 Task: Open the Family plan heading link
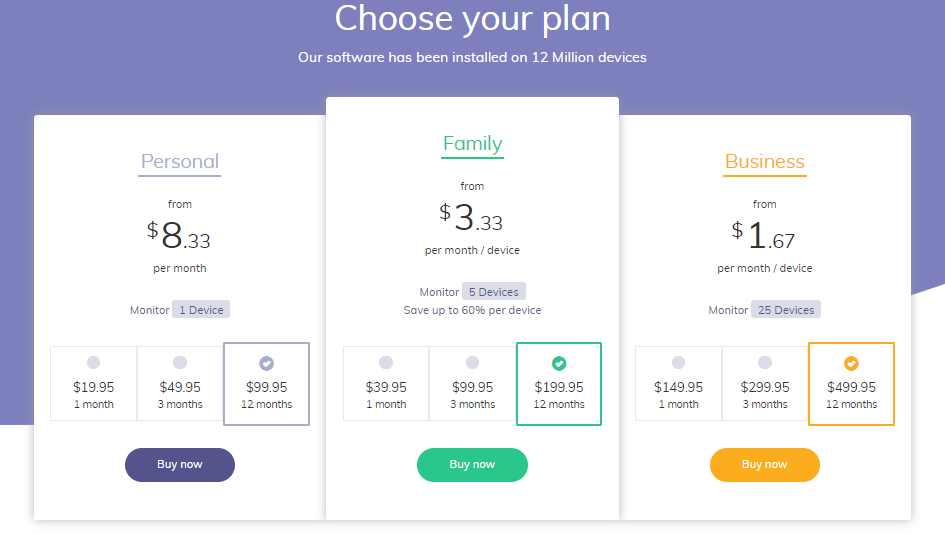tap(472, 144)
